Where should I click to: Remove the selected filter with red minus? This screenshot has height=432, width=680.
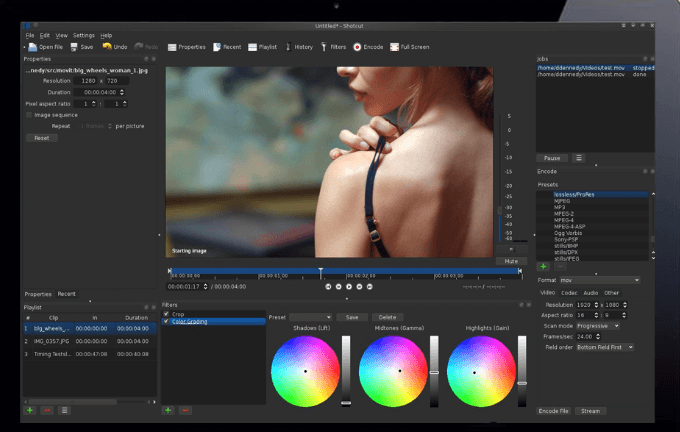tap(183, 410)
